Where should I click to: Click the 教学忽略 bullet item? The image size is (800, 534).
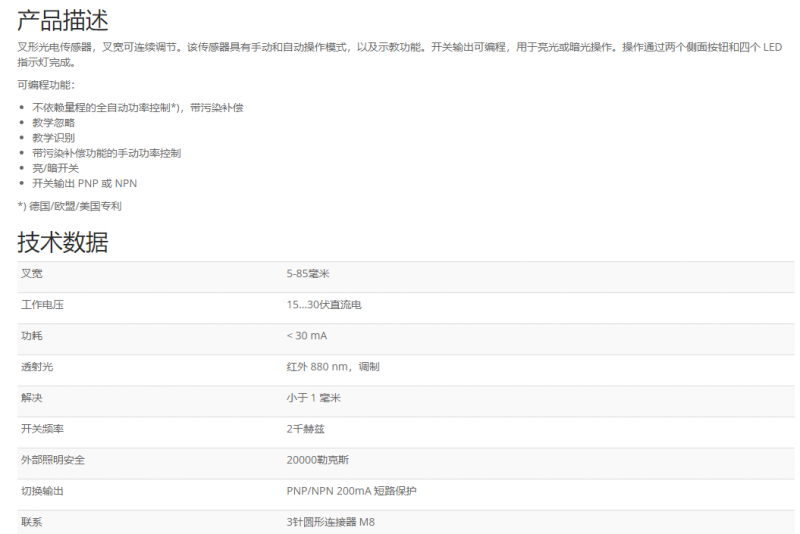[x=53, y=122]
